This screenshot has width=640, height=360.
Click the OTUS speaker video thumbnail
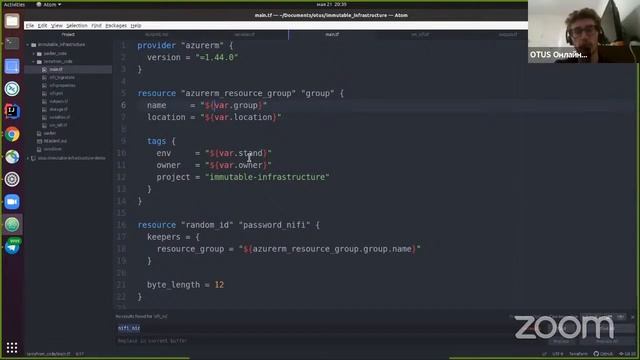pos(583,31)
